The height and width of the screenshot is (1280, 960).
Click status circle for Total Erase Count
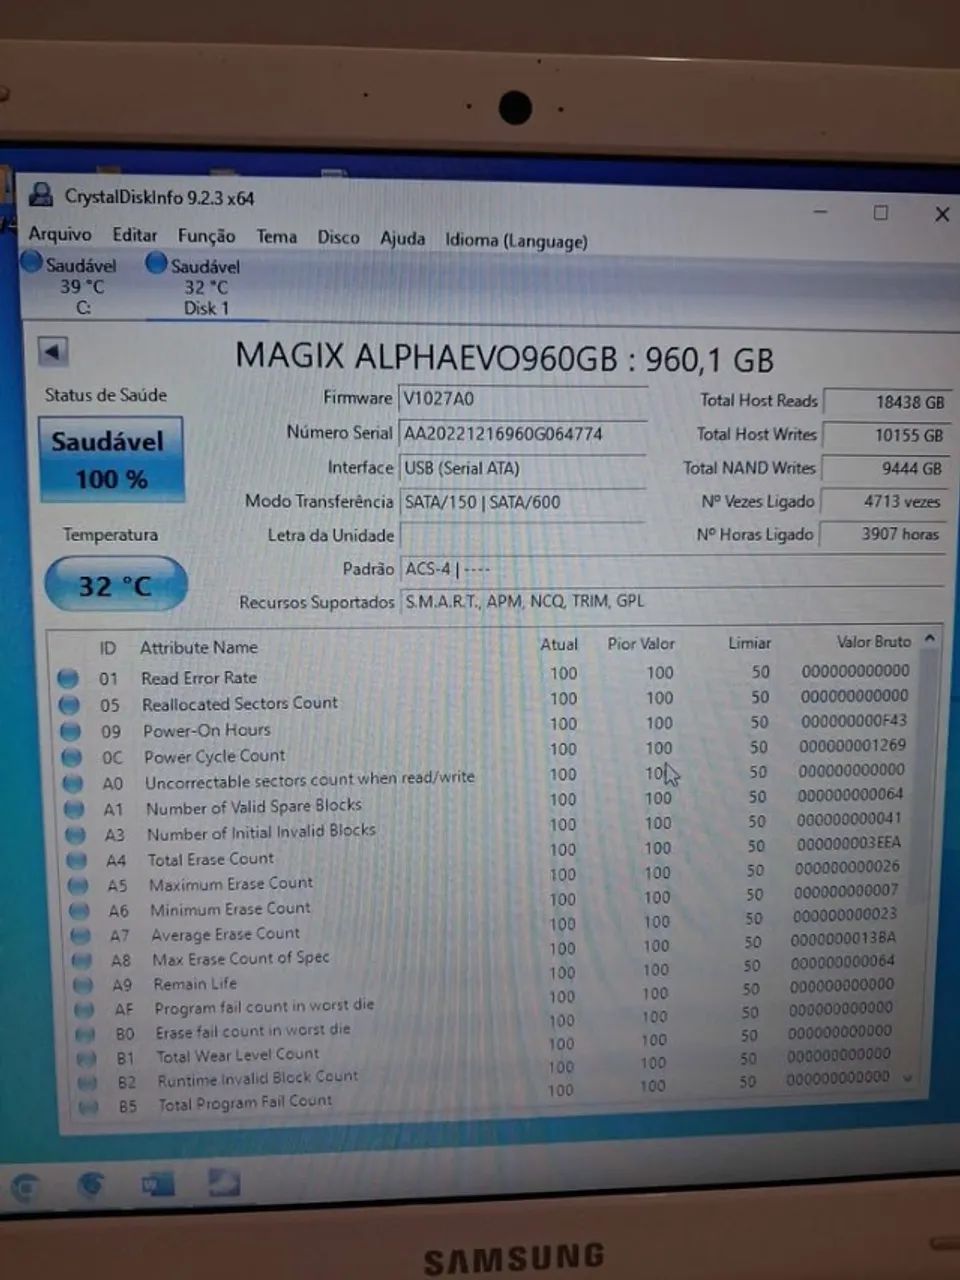point(77,860)
